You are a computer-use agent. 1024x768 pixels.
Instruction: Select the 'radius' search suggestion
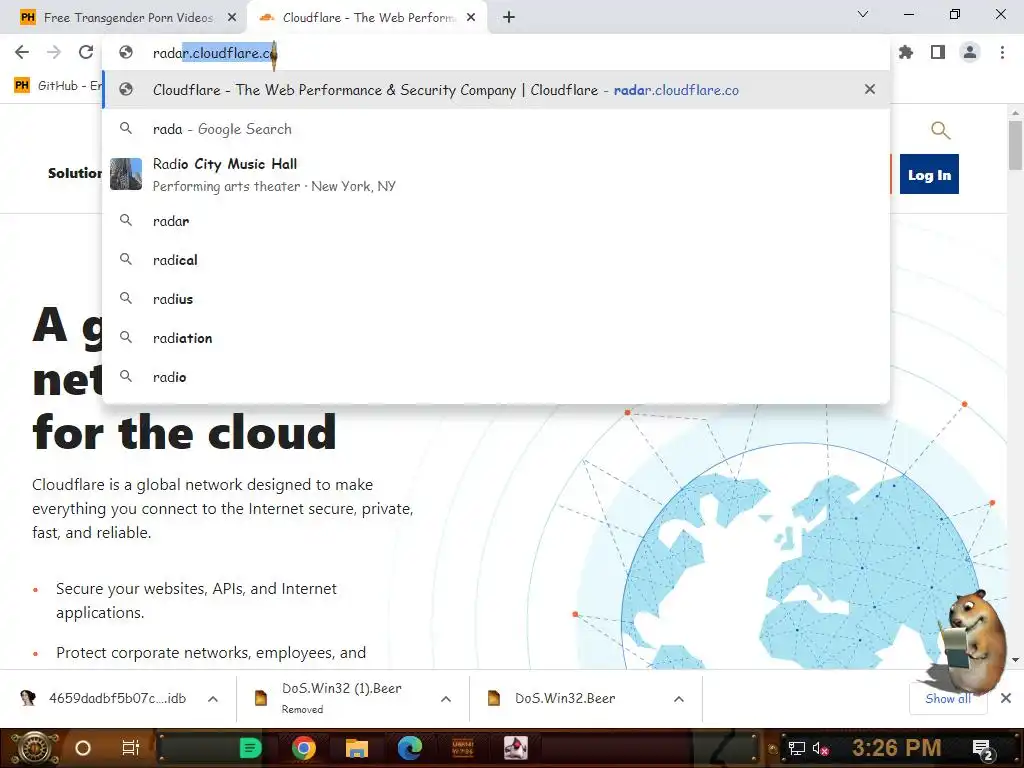[x=496, y=299]
